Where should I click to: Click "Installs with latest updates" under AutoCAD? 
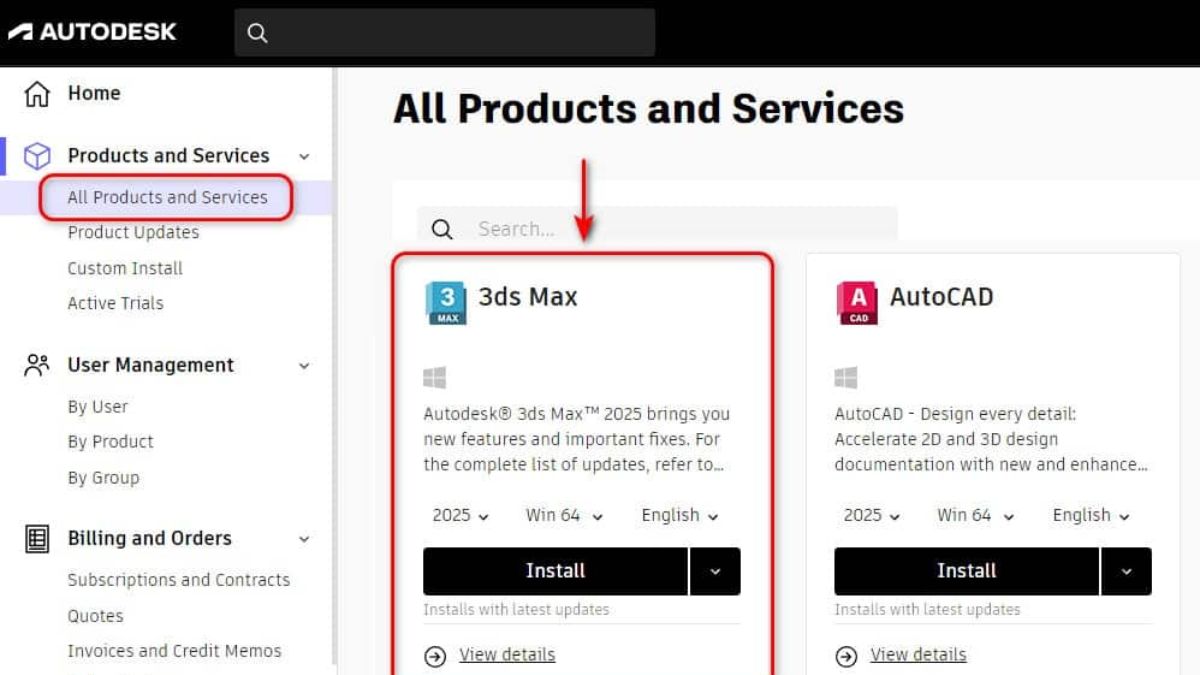(x=927, y=609)
